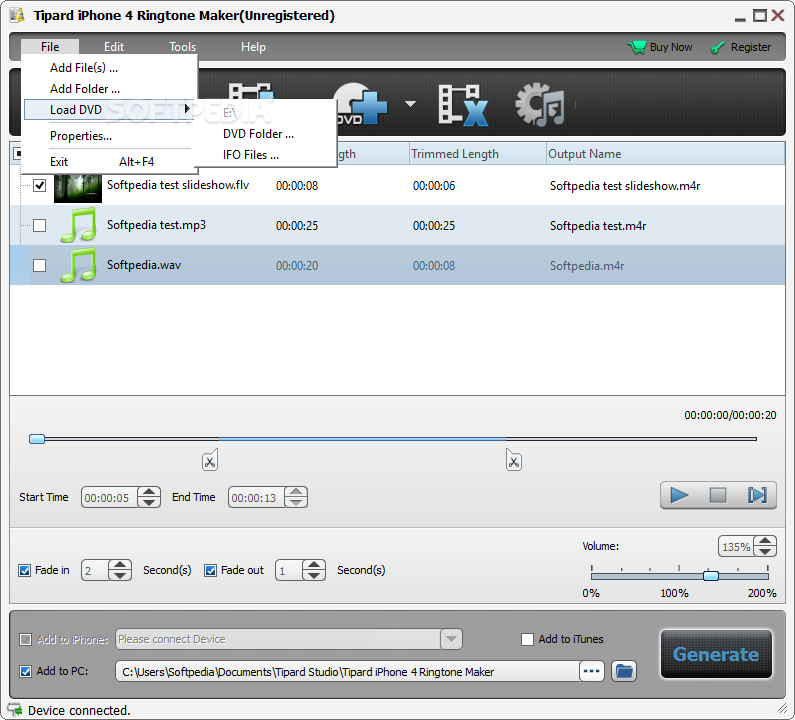Open the gear and music note preferences icon

(539, 105)
